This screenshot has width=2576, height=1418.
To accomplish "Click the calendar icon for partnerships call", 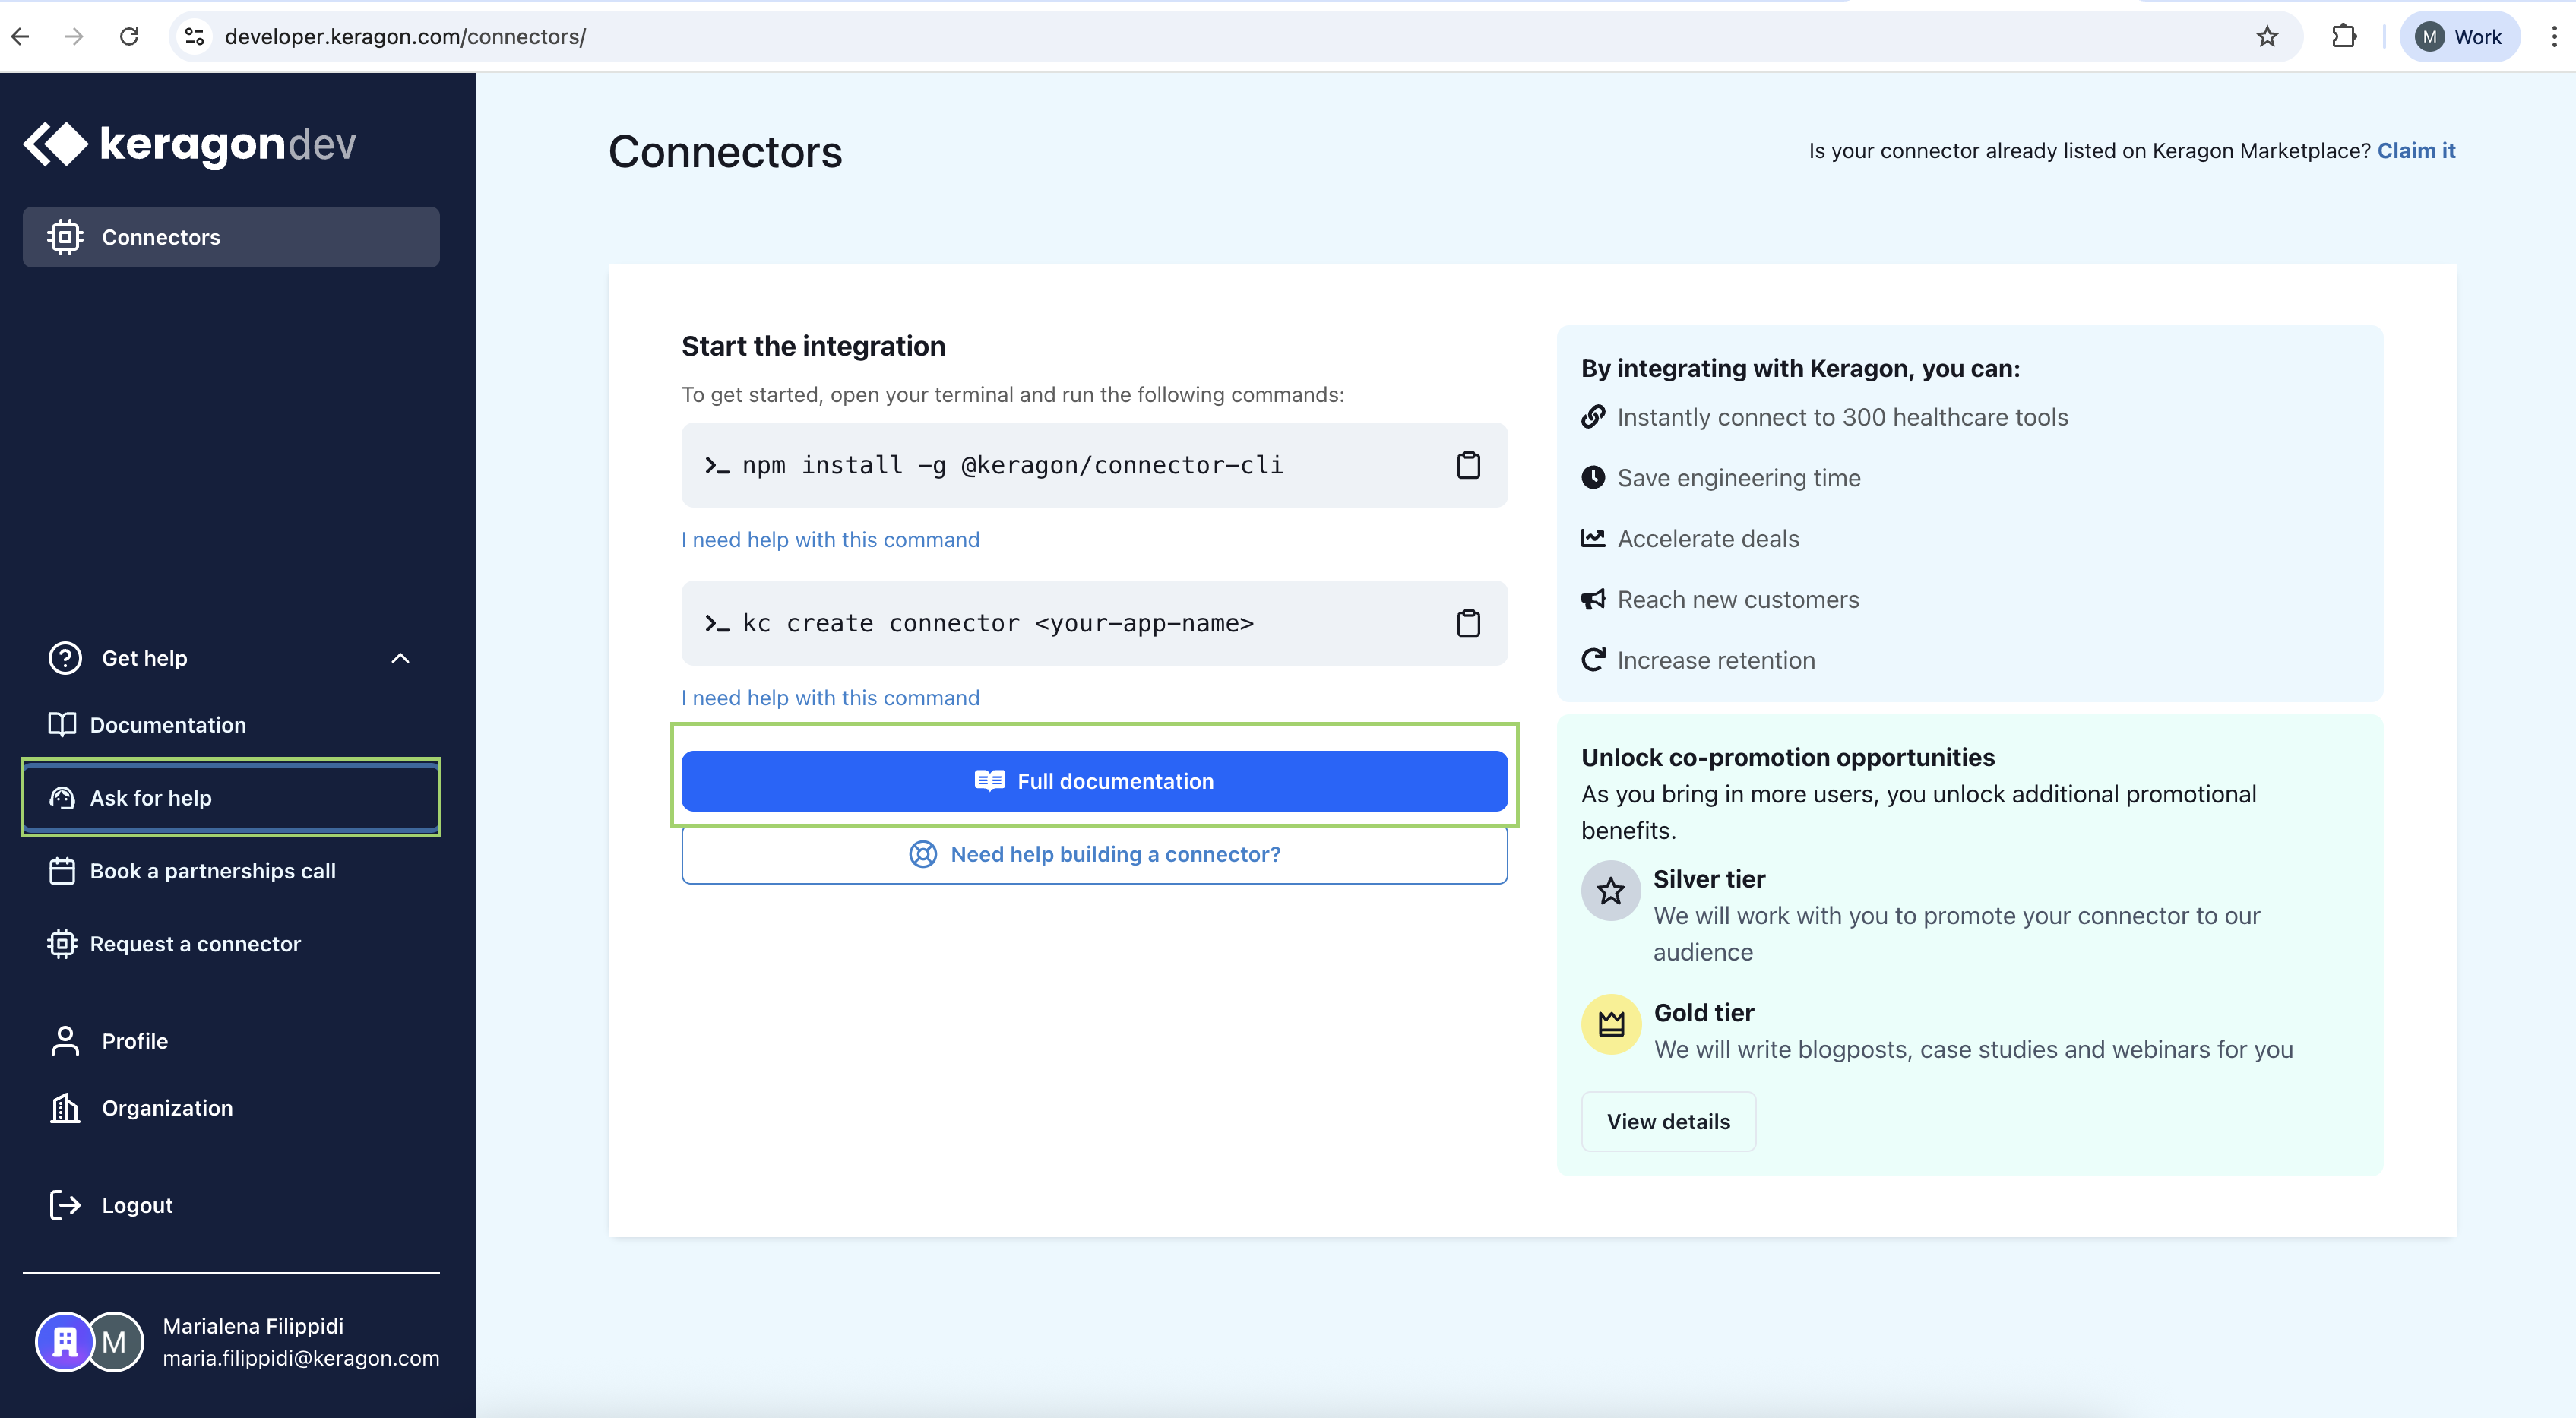I will tap(62, 871).
